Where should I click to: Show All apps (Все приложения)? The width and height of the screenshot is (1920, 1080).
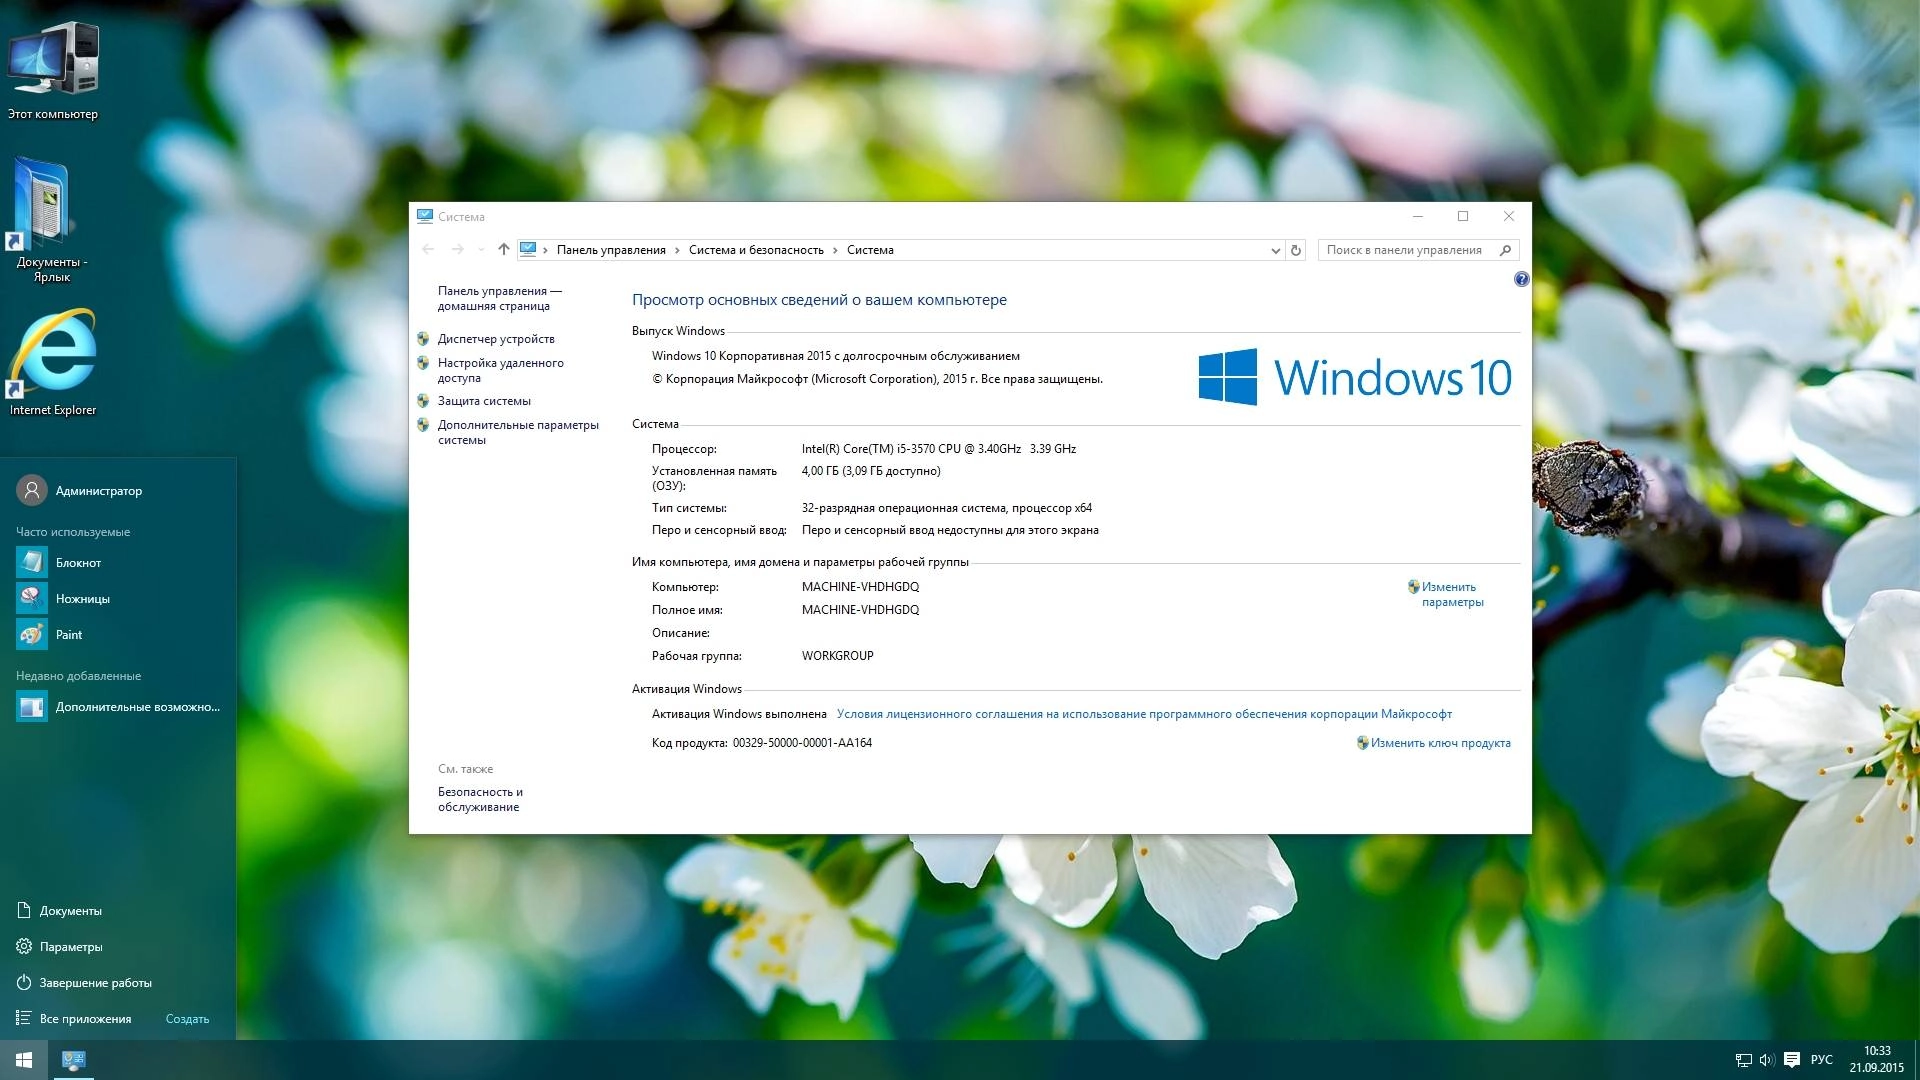75,1019
